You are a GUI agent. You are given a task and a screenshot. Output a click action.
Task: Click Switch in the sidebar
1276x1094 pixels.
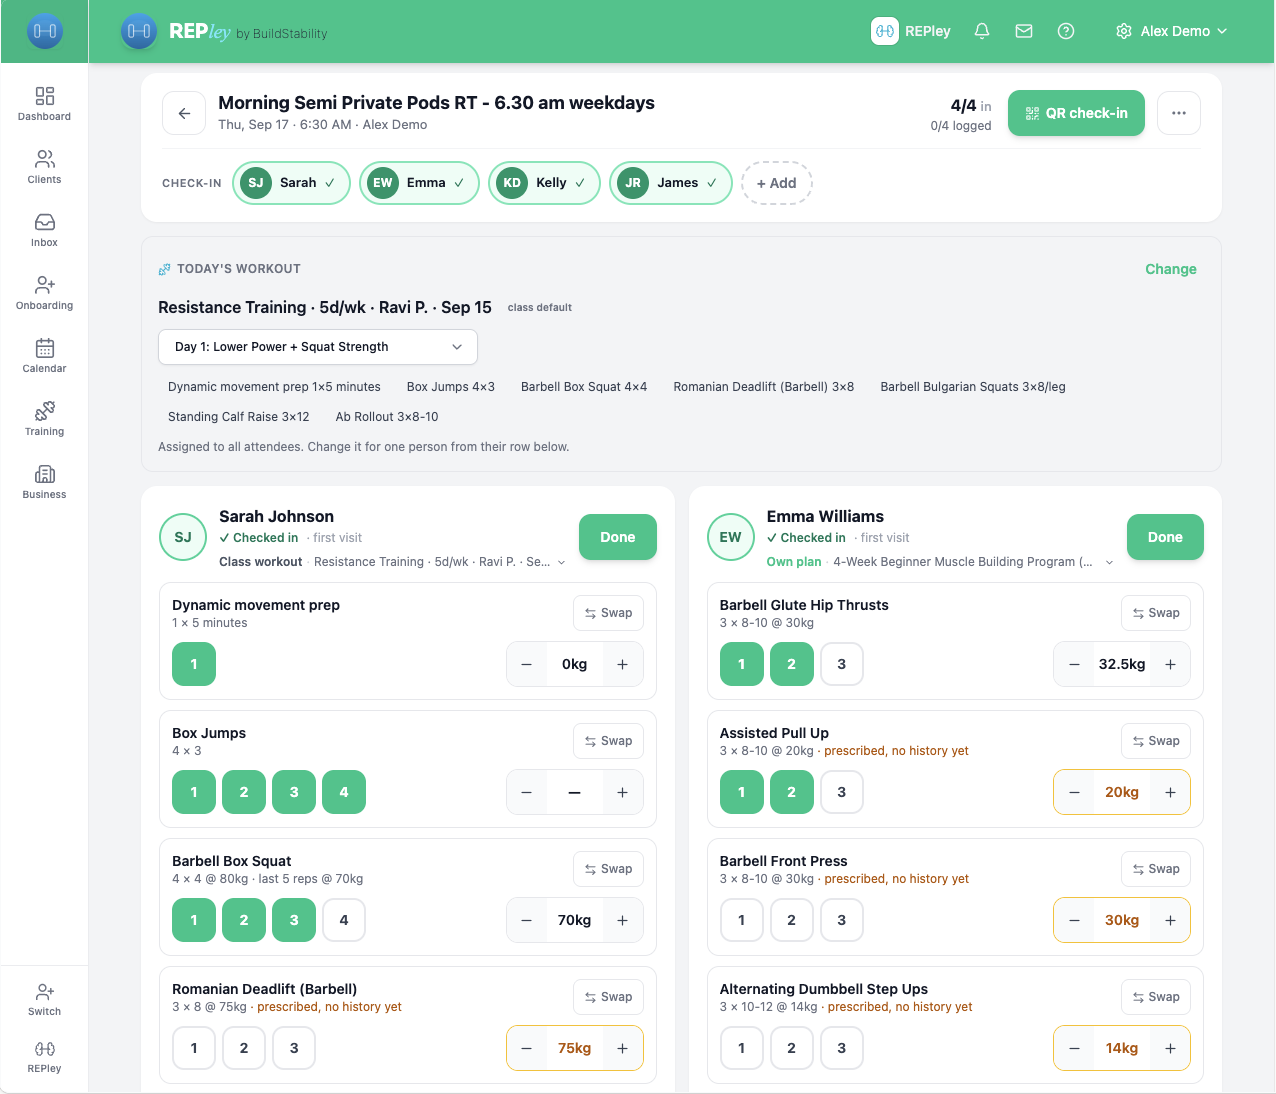coord(44,999)
